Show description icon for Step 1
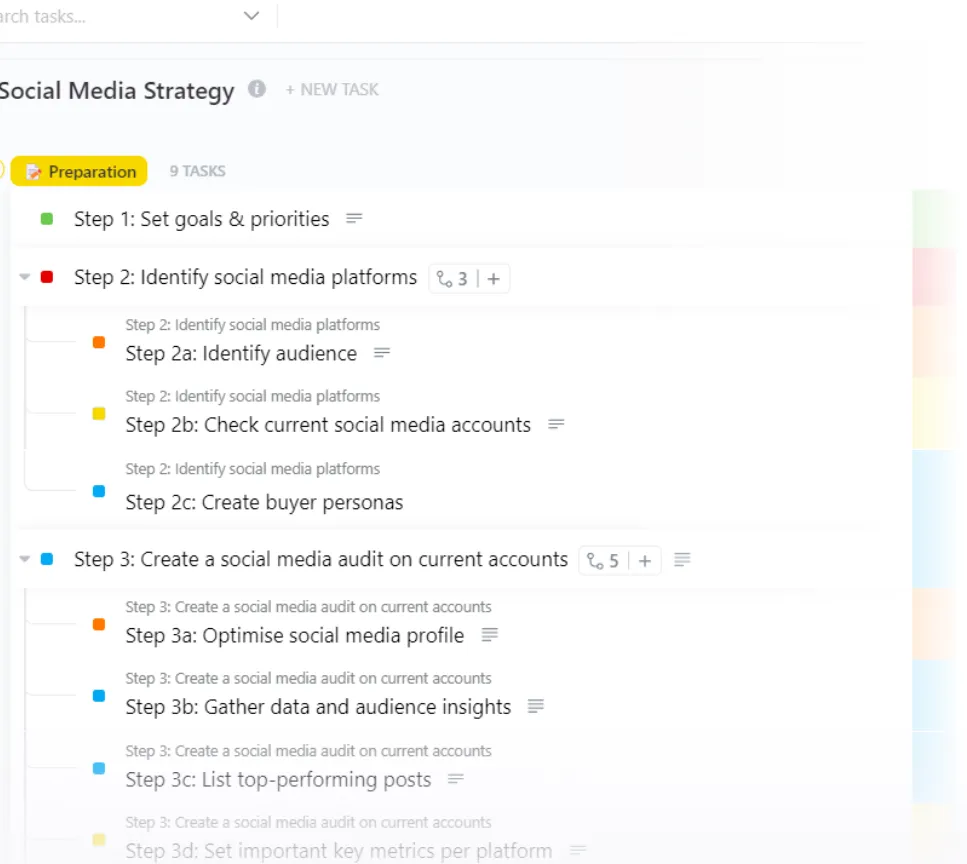The image size is (967, 864). (354, 218)
